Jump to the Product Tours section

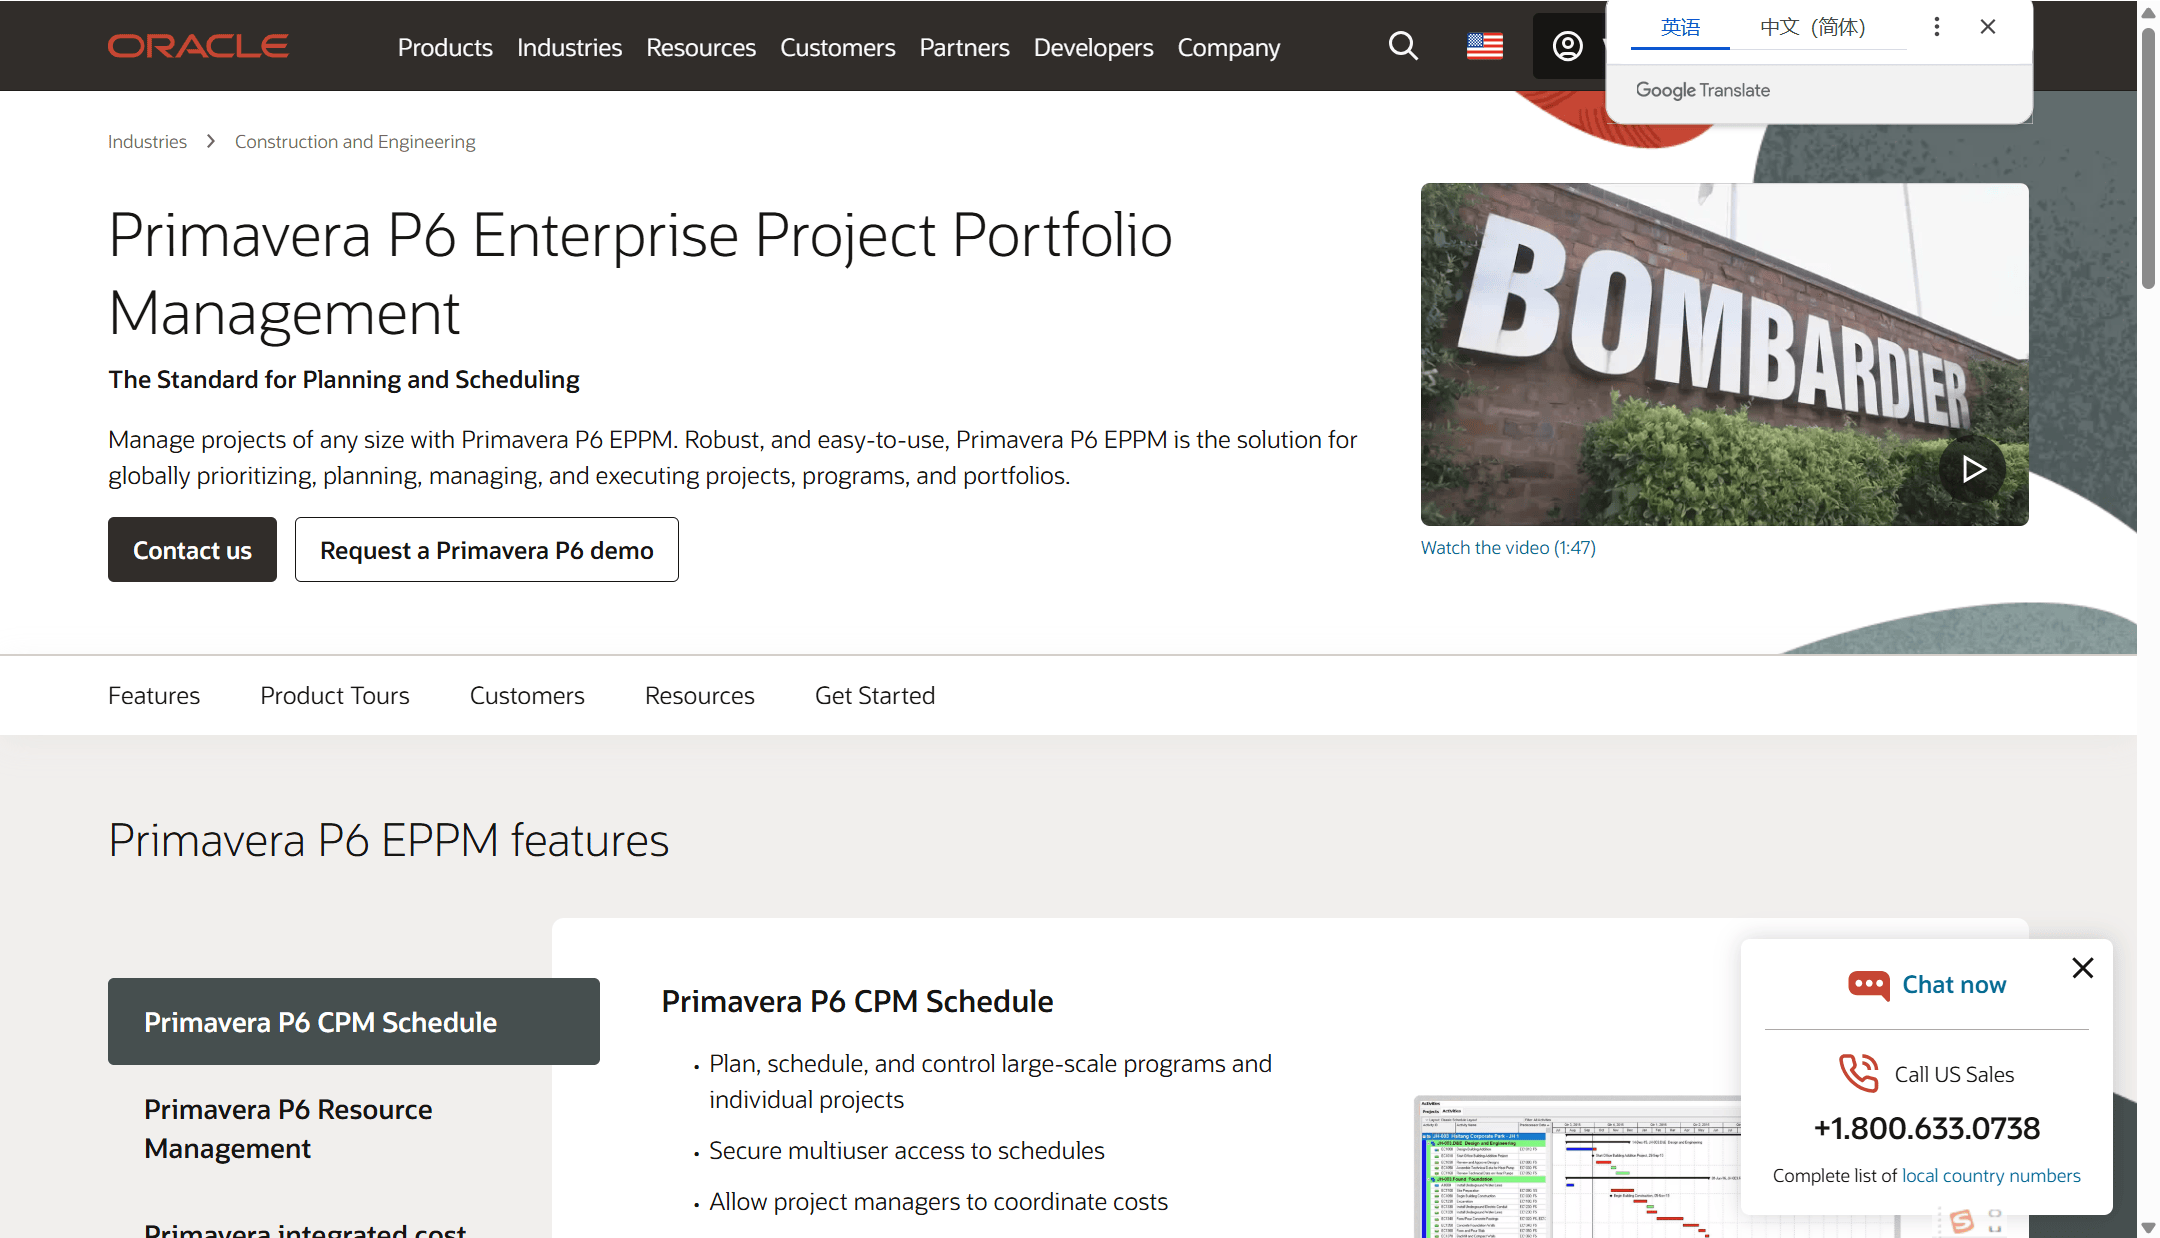tap(334, 696)
